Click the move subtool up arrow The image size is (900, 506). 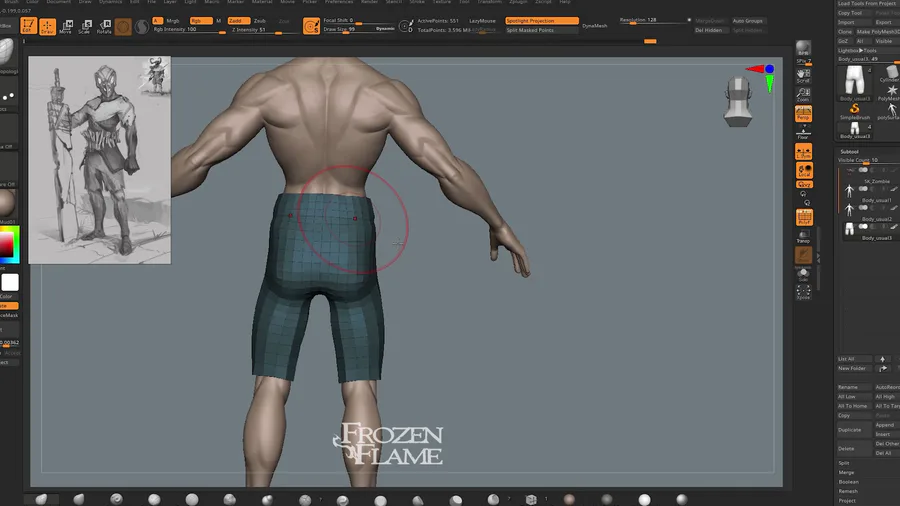[x=882, y=359]
